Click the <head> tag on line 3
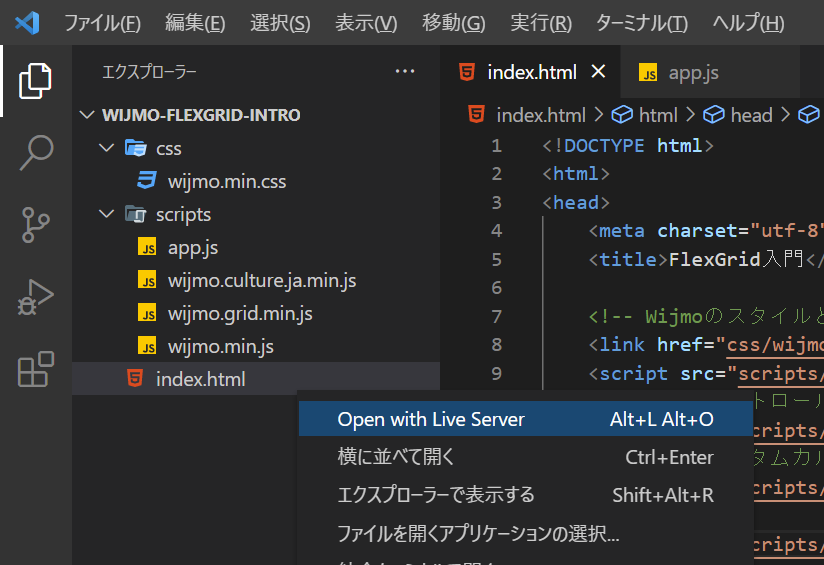 [x=576, y=202]
